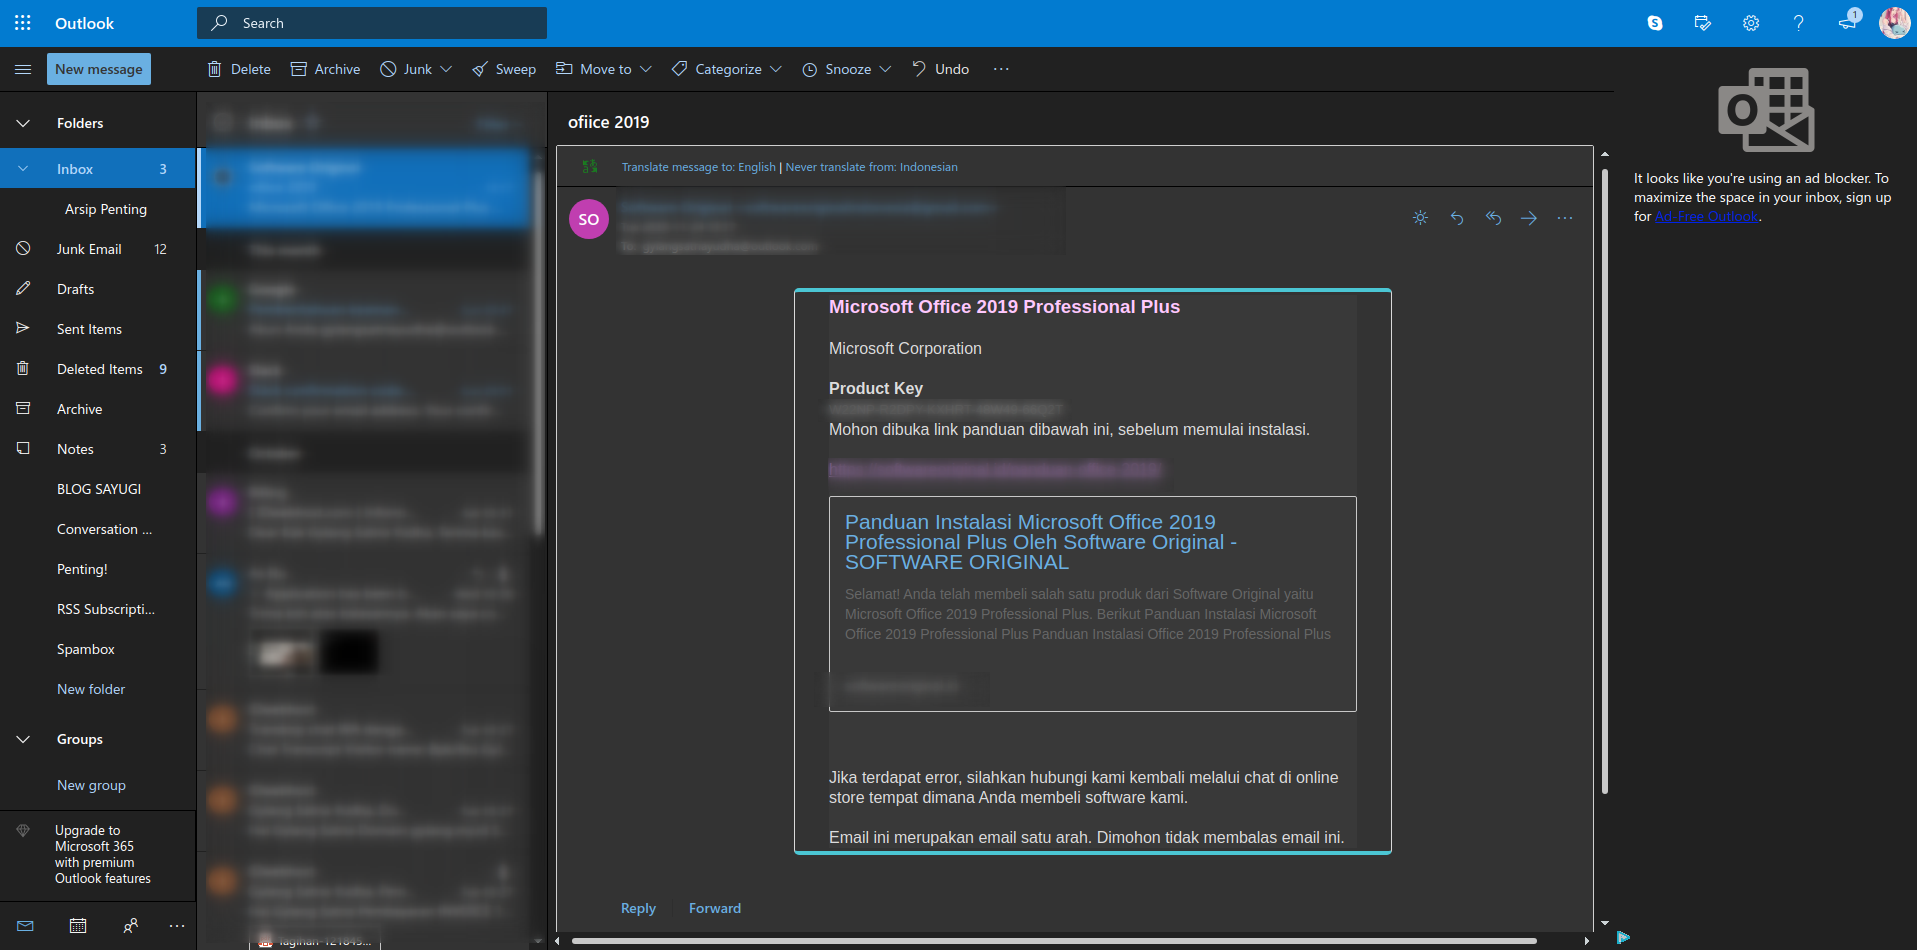Mark the message as Junk
Screen dimensions: 1917x950
tap(406, 69)
